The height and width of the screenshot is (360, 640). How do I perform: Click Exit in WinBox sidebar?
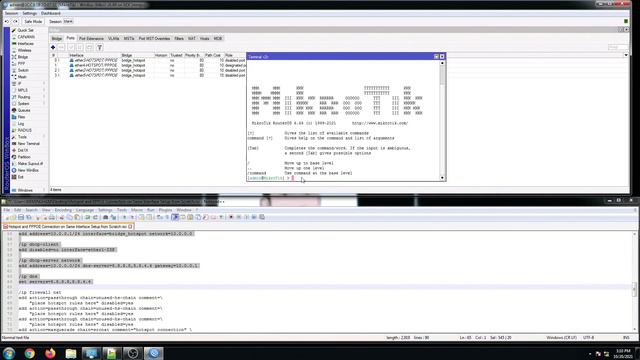[x=20, y=177]
